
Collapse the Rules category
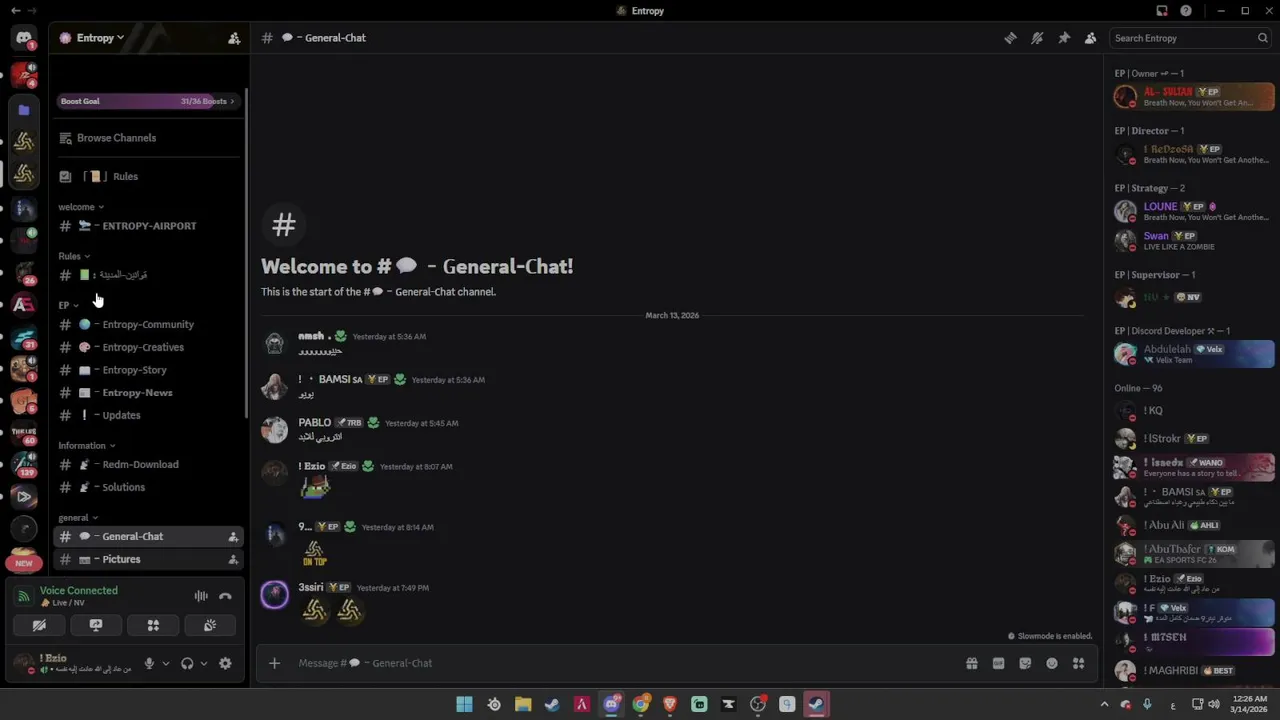(x=74, y=256)
